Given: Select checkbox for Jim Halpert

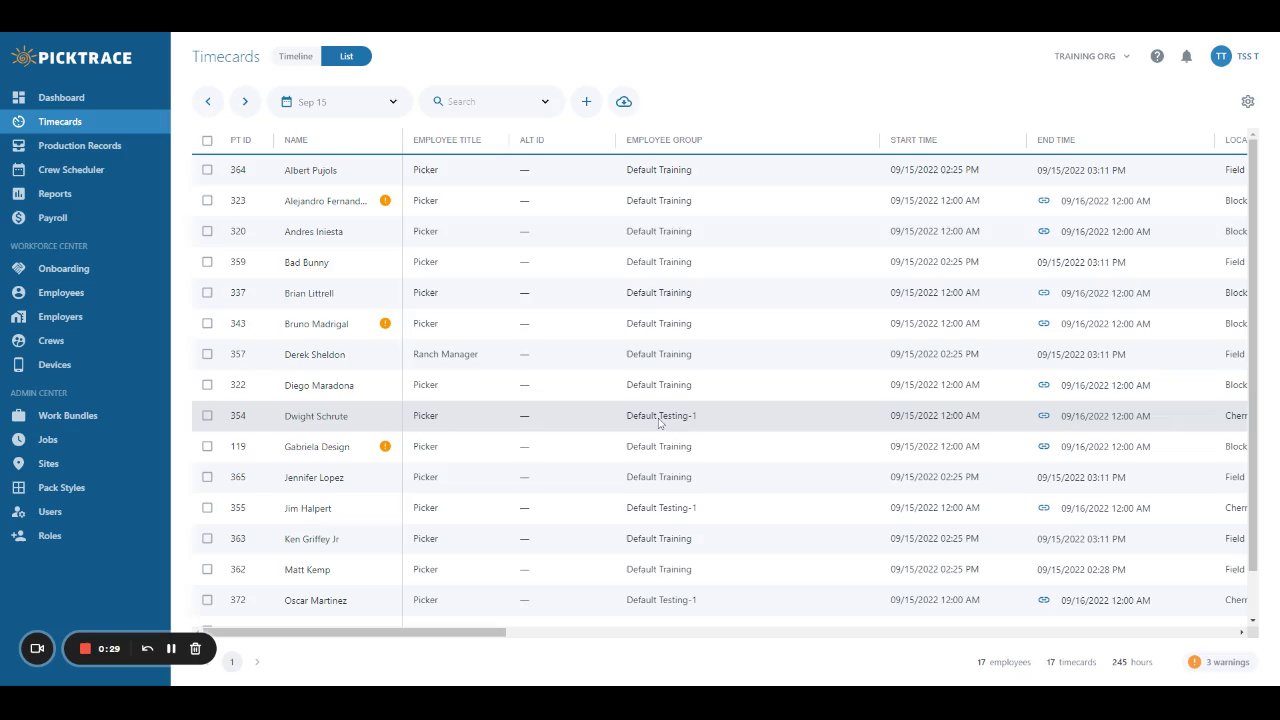Looking at the screenshot, I should tap(207, 508).
